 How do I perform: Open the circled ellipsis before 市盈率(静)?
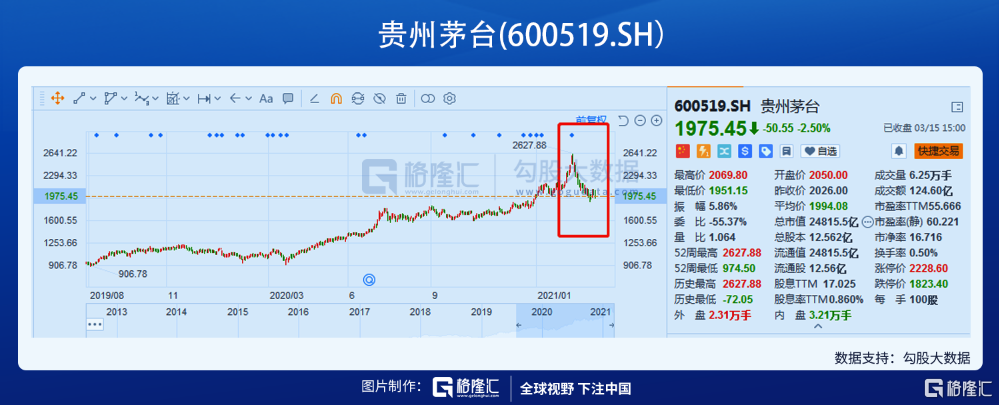[x=867, y=222]
